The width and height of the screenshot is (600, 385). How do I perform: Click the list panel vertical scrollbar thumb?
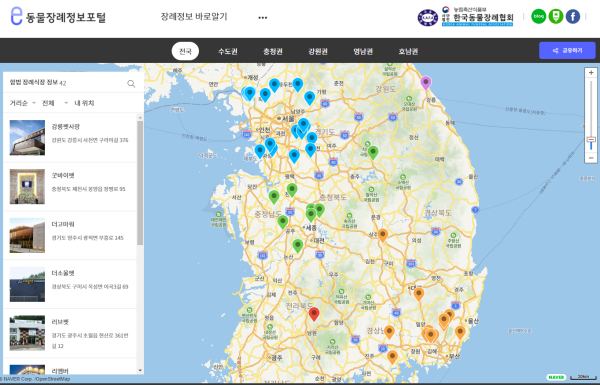[x=140, y=183]
